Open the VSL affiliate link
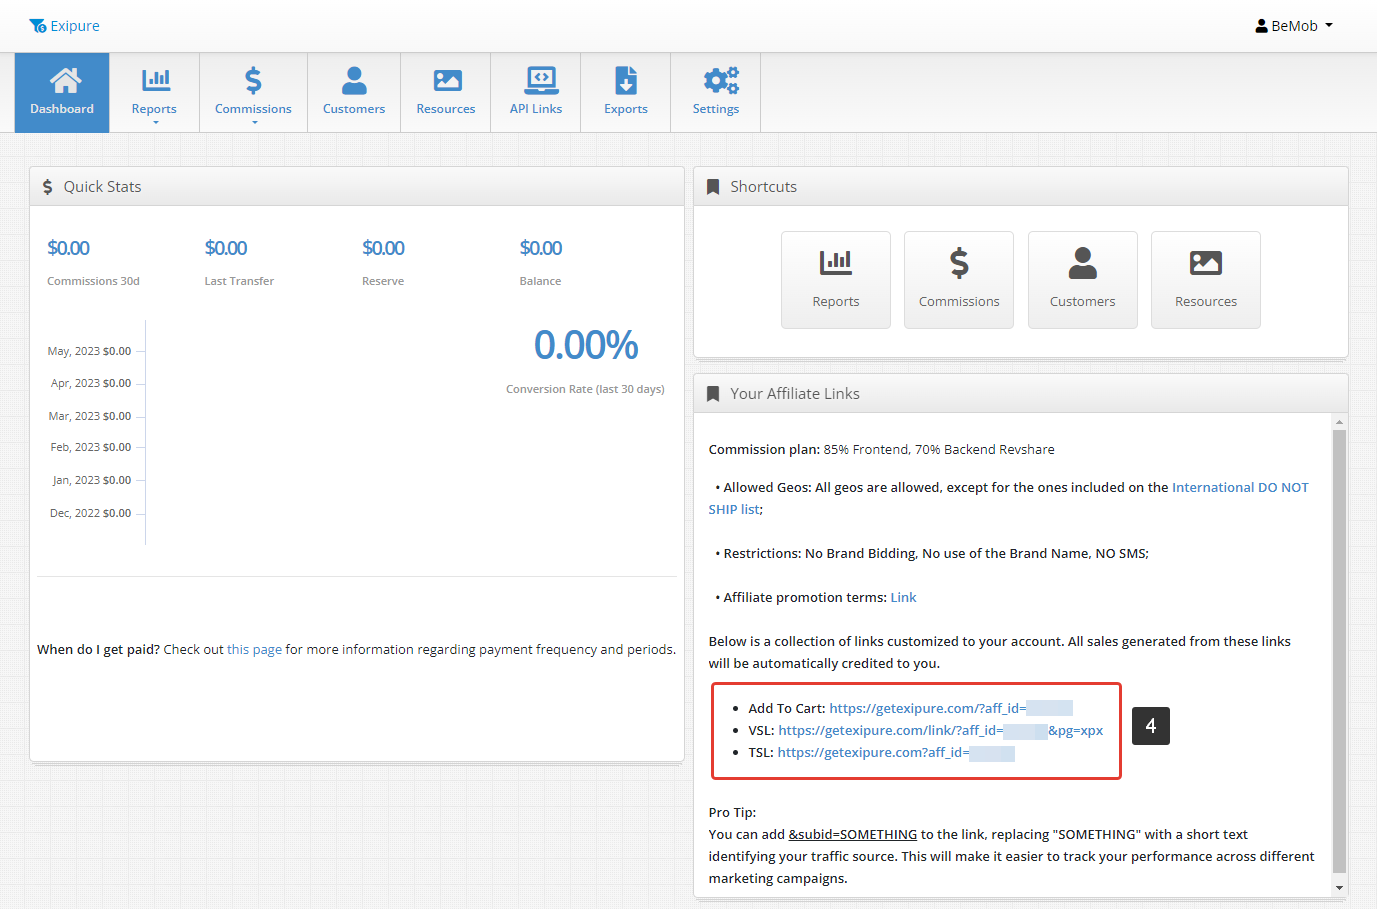The width and height of the screenshot is (1377, 909). tap(890, 731)
